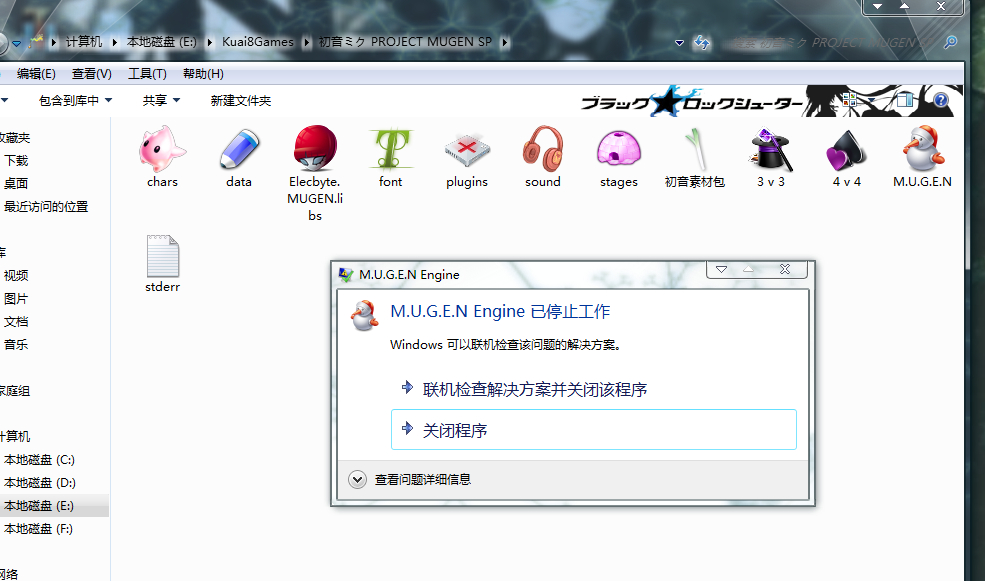Select the 4 v 4 launcher
The height and width of the screenshot is (581, 985).
click(847, 157)
